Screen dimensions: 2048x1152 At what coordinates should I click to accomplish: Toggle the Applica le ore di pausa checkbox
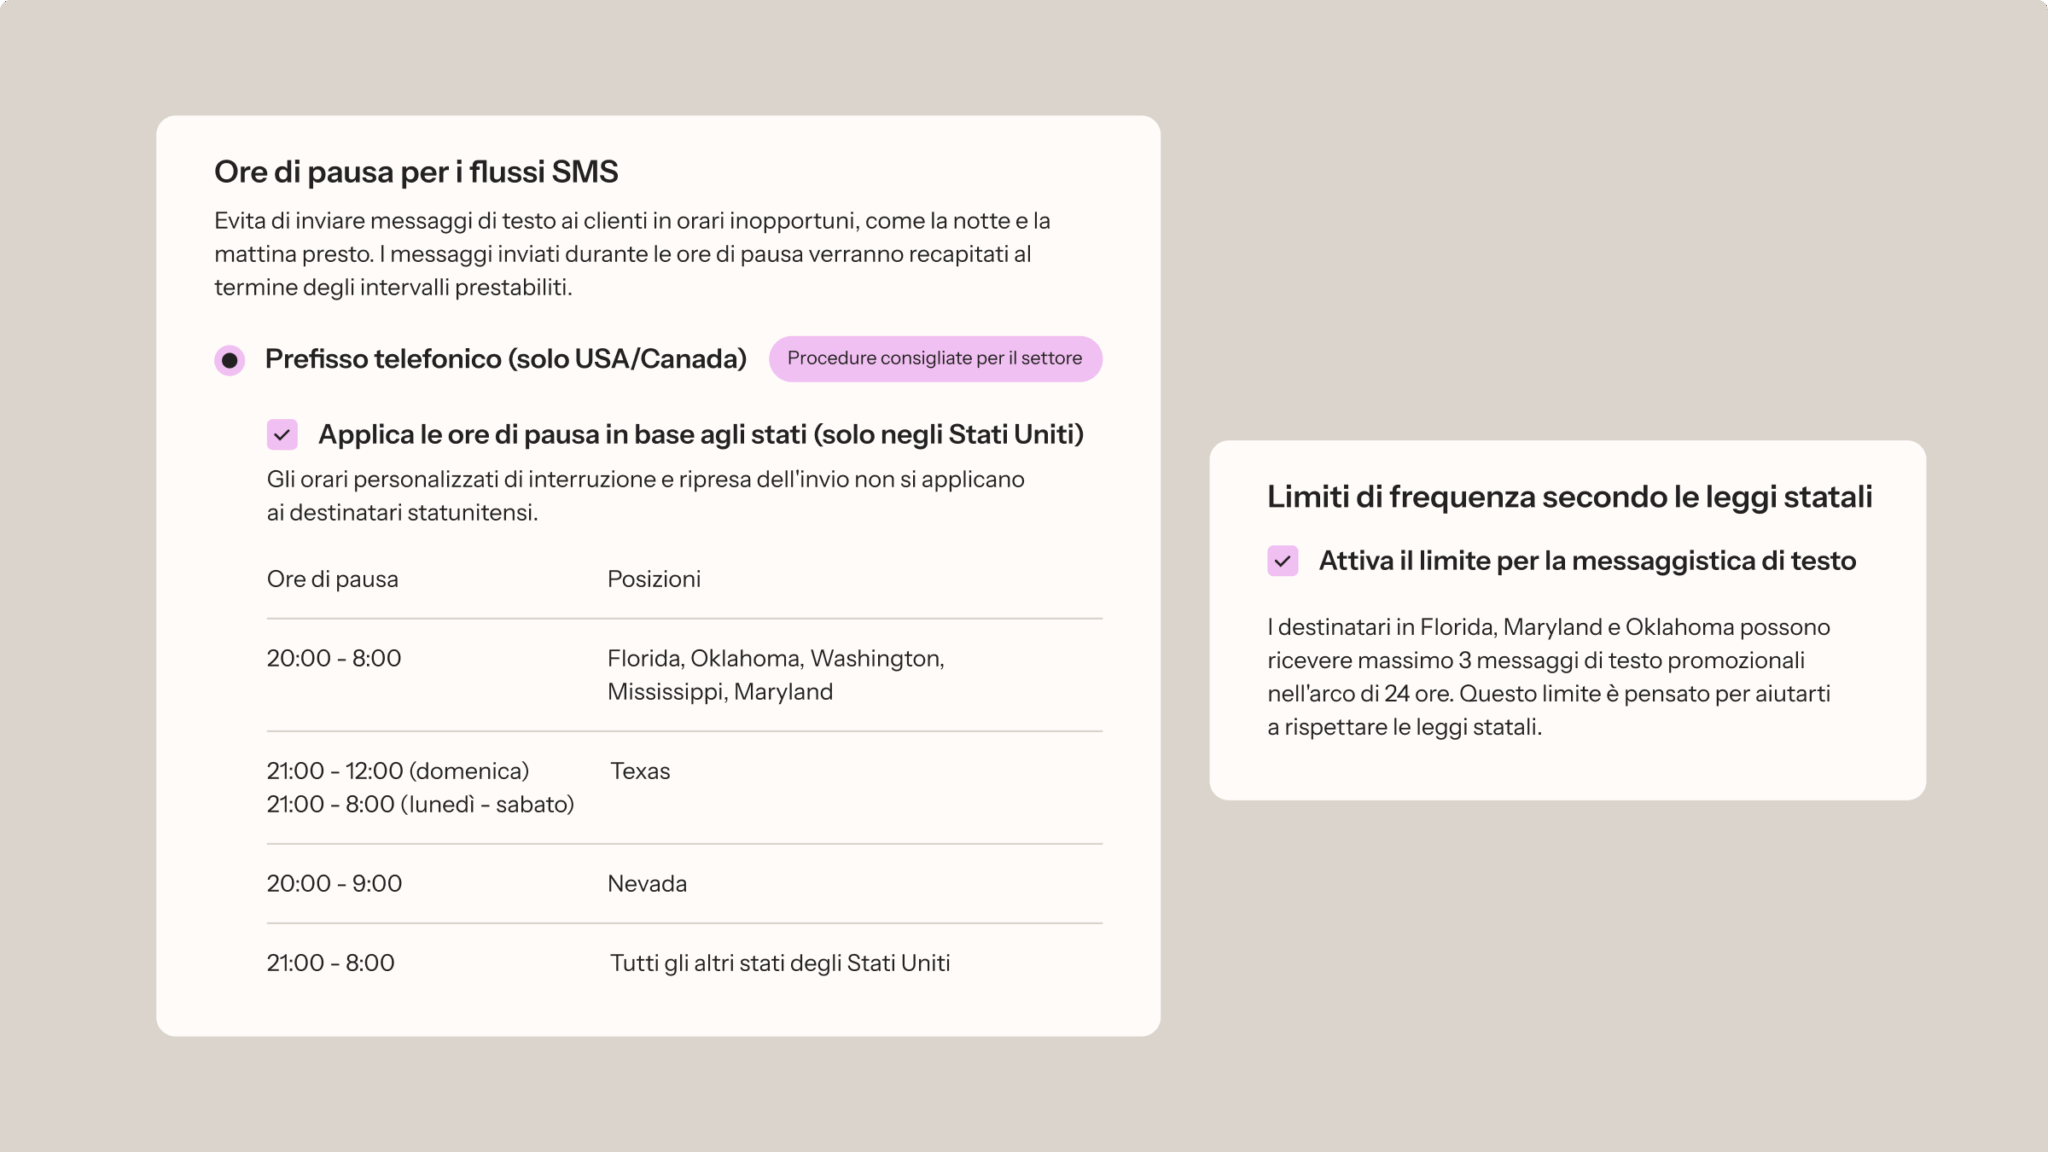point(282,435)
